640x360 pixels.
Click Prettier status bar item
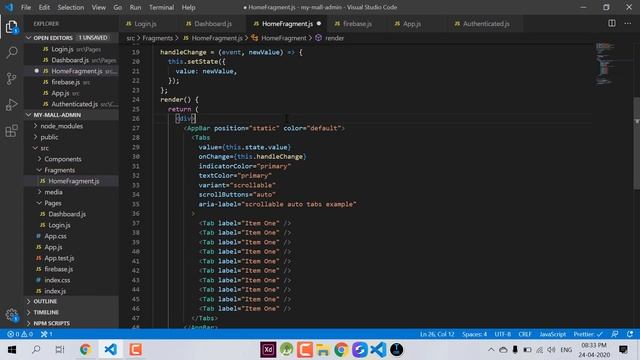tap(588, 334)
